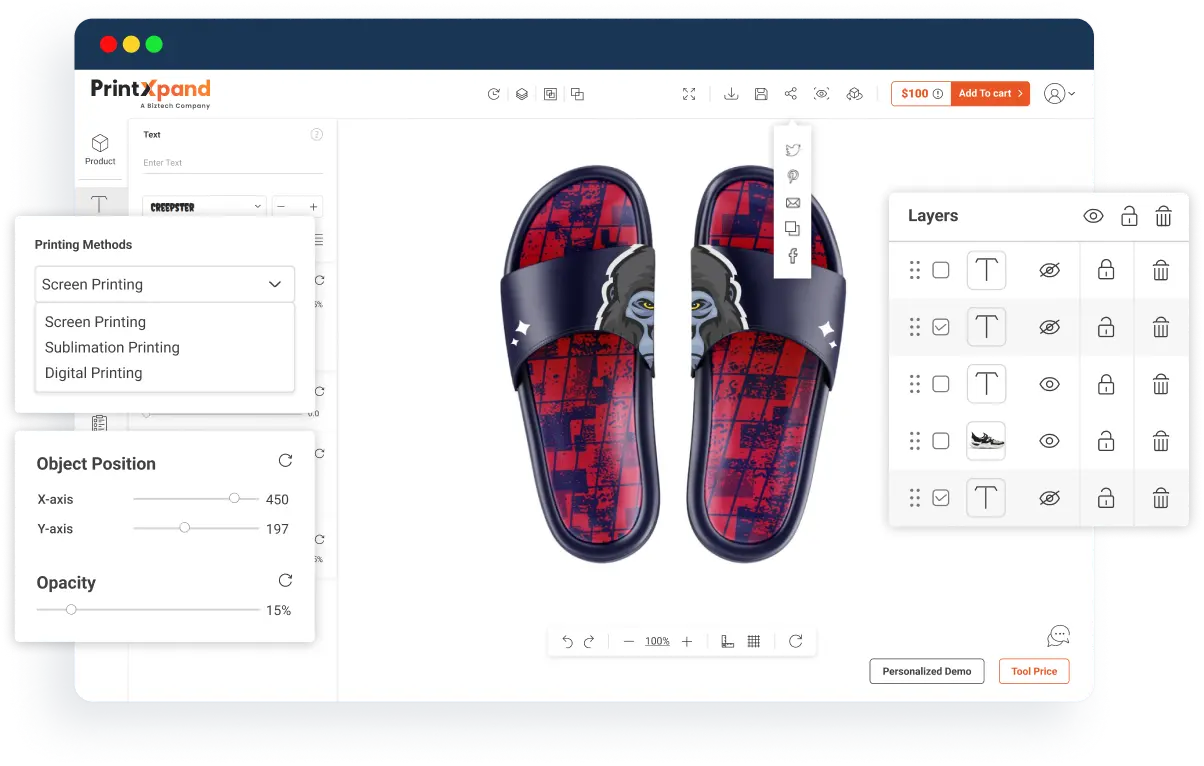Toggle visibility of all layers in Layers header
1204x766 pixels.
[1093, 216]
